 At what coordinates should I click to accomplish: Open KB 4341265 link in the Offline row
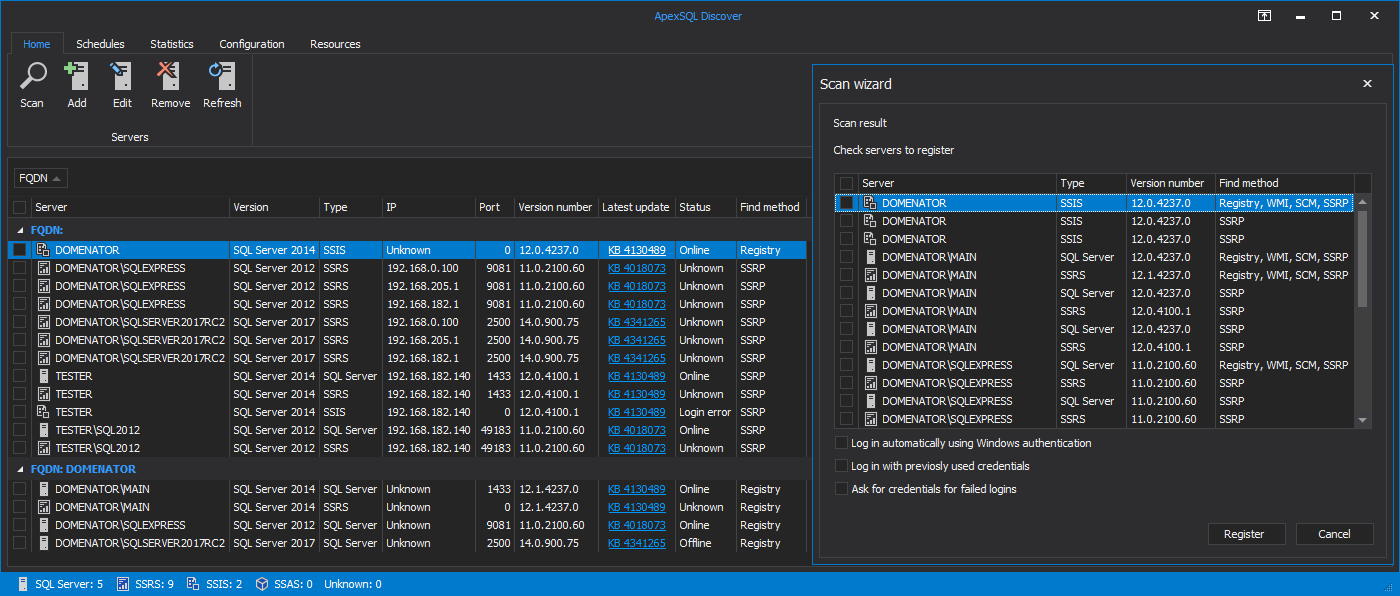coord(636,543)
